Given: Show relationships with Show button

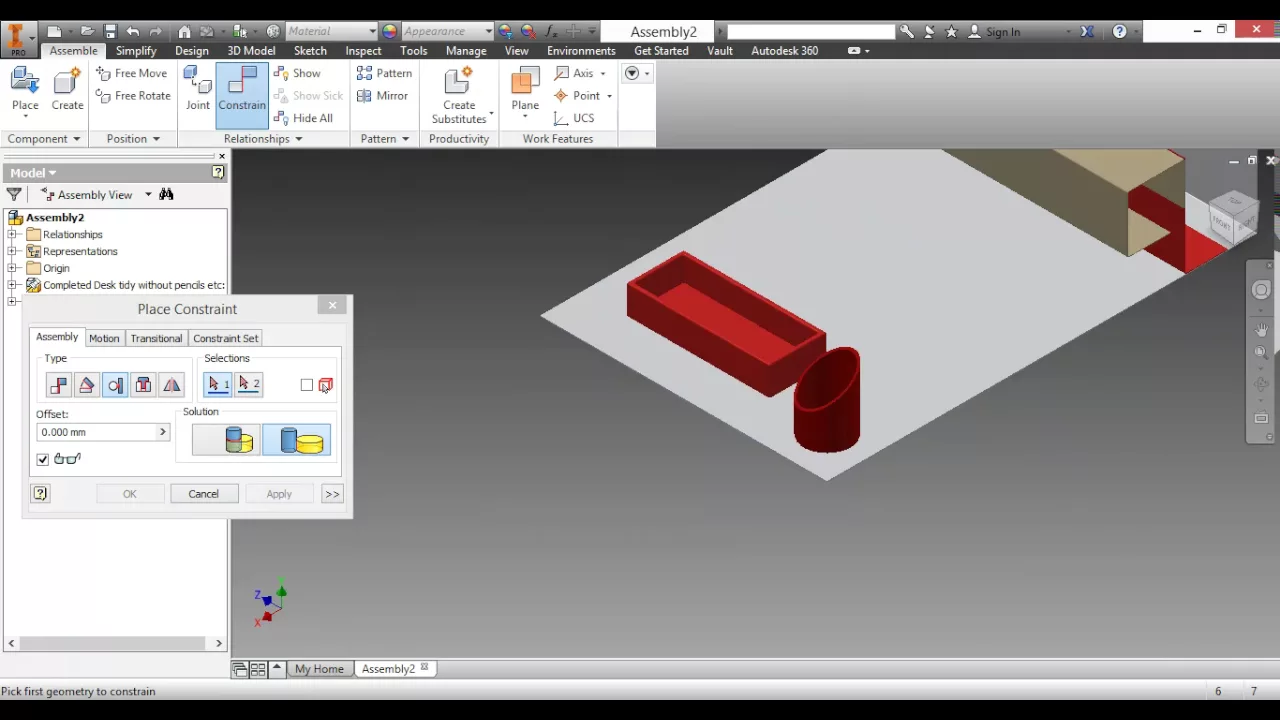Looking at the screenshot, I should [x=297, y=73].
